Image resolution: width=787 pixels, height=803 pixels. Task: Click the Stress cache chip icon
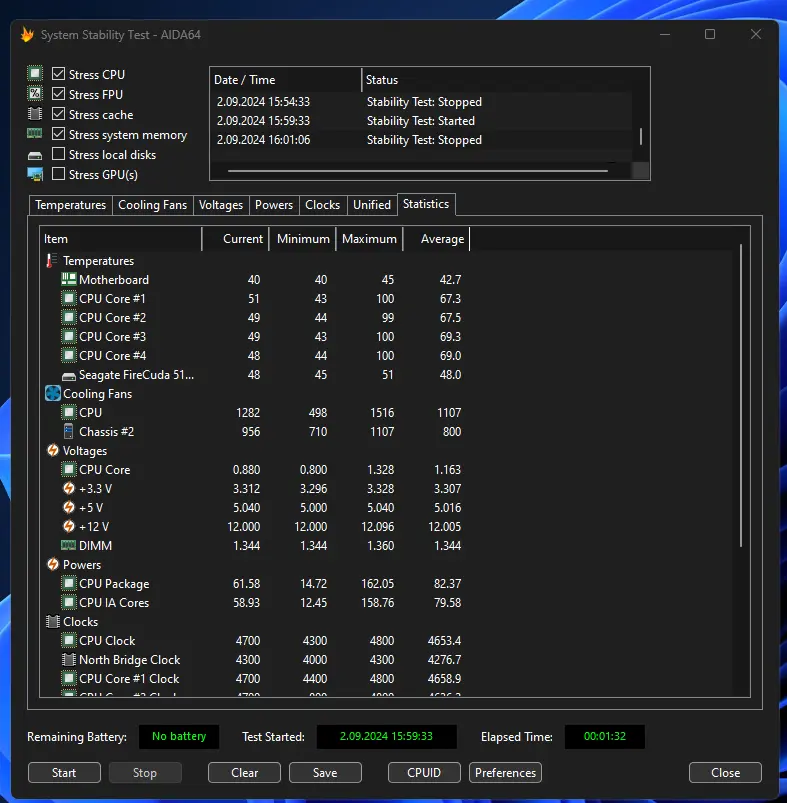(x=35, y=114)
